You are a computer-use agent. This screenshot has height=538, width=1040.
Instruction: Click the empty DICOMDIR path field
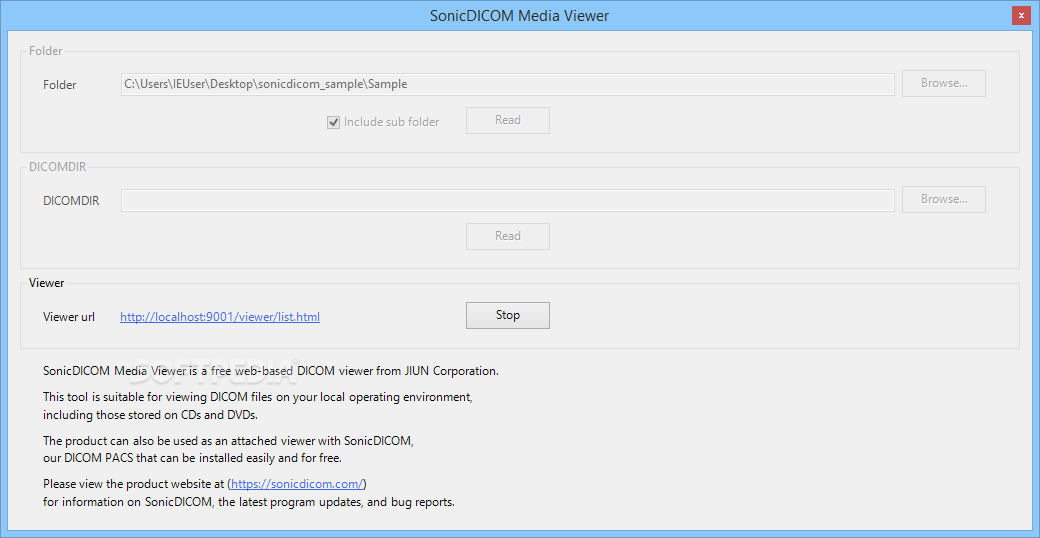pos(507,200)
